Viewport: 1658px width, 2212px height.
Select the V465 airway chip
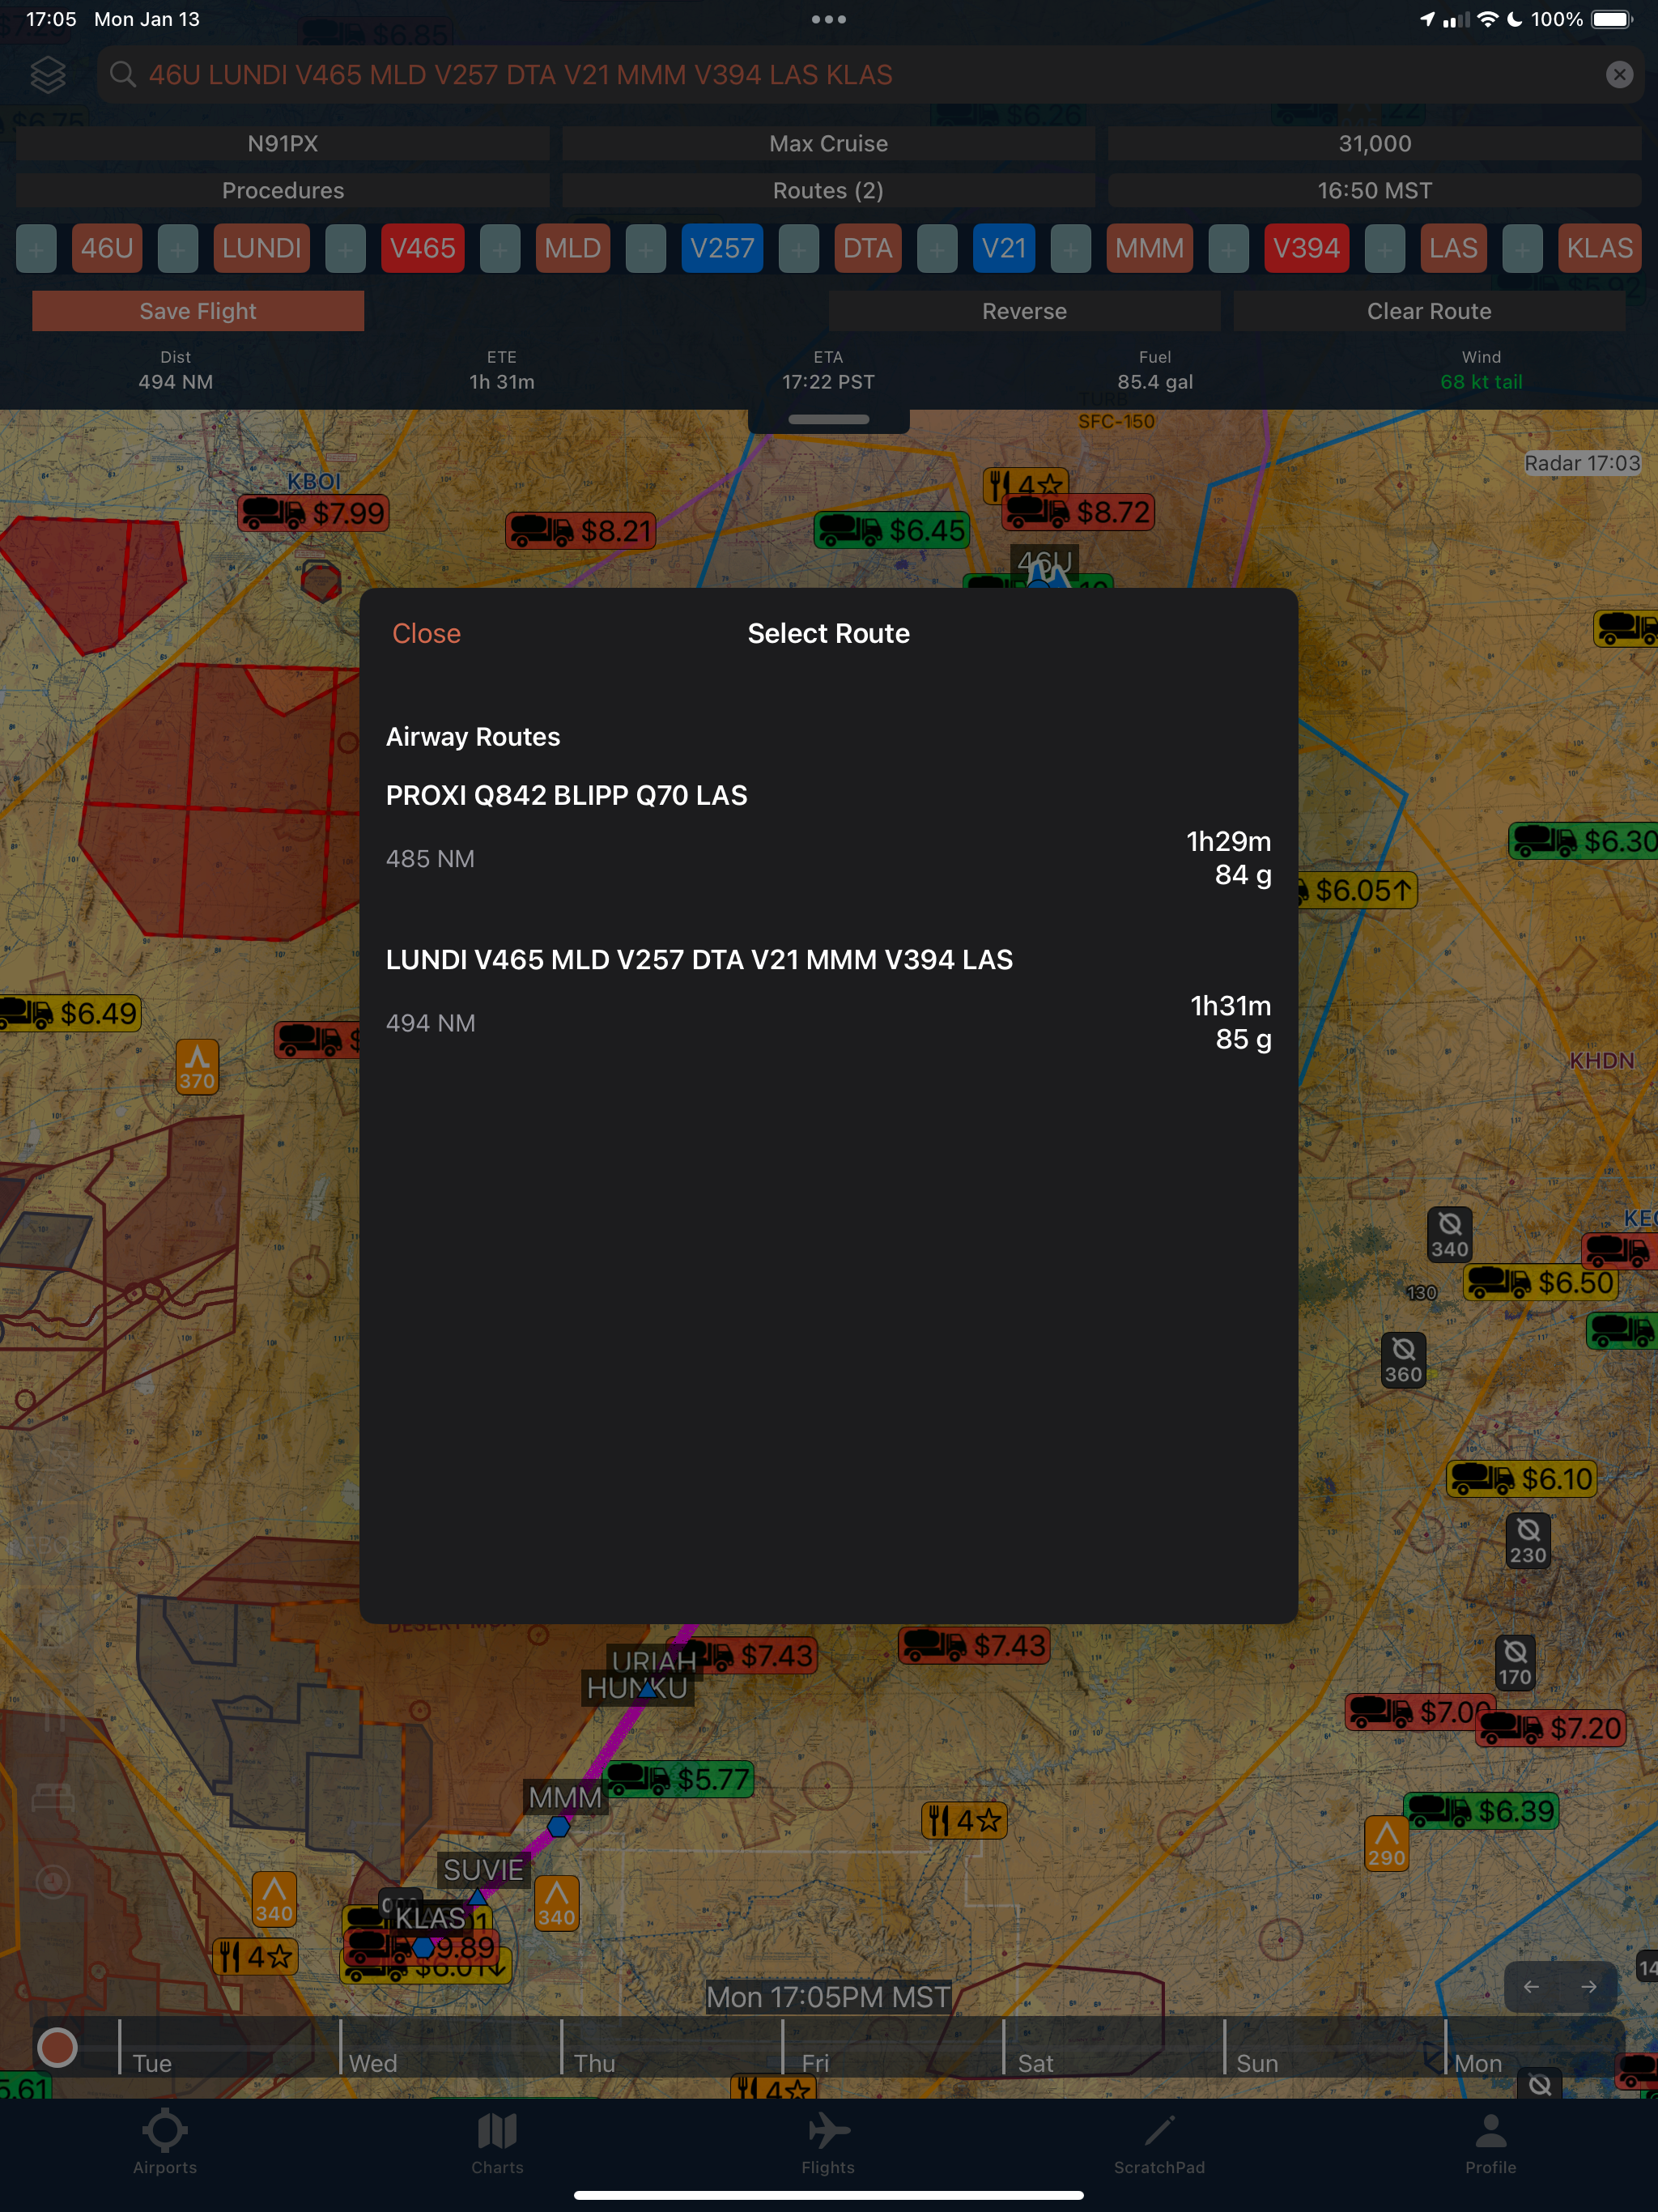(x=423, y=248)
